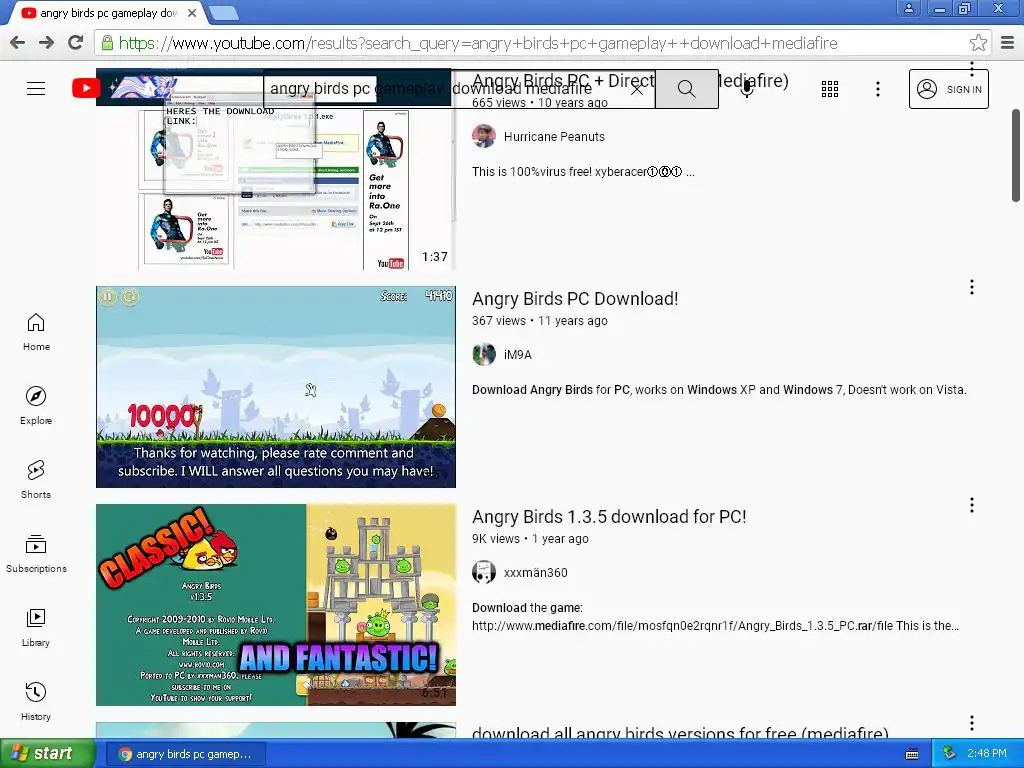Open History in the sidebar
The image size is (1024, 768).
pos(36,701)
